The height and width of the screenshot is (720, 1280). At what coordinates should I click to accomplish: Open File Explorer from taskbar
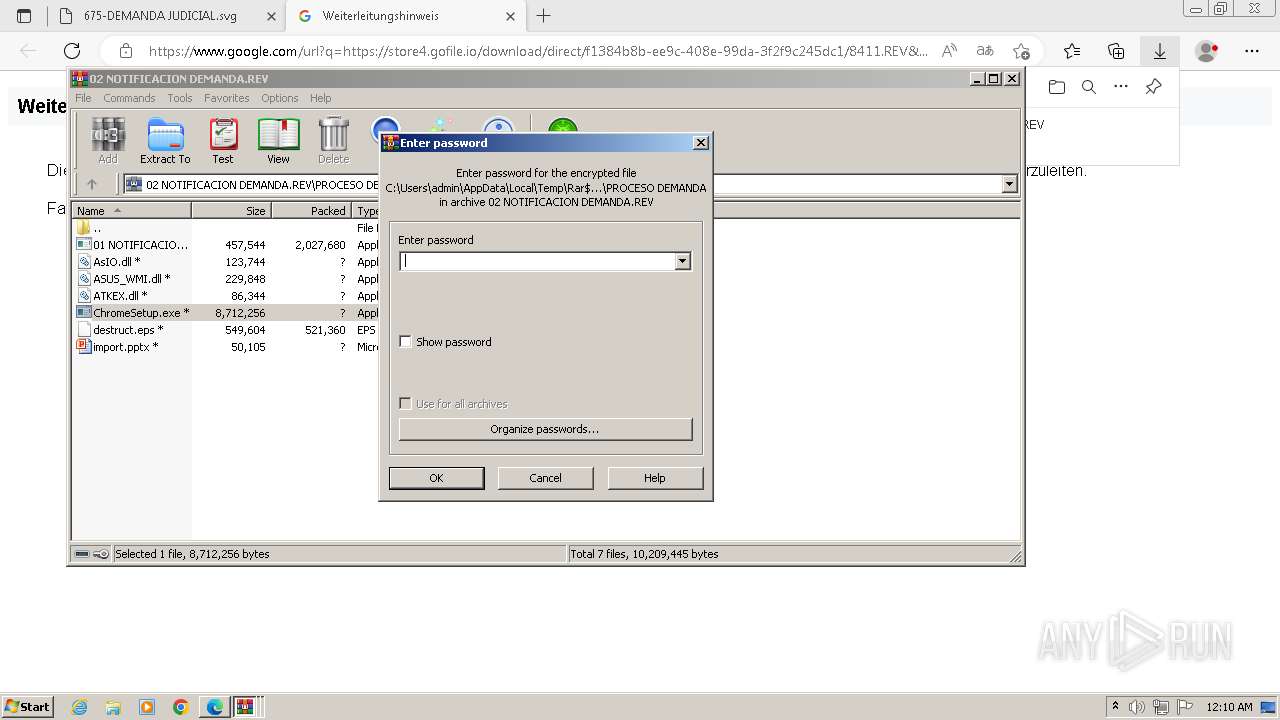113,707
